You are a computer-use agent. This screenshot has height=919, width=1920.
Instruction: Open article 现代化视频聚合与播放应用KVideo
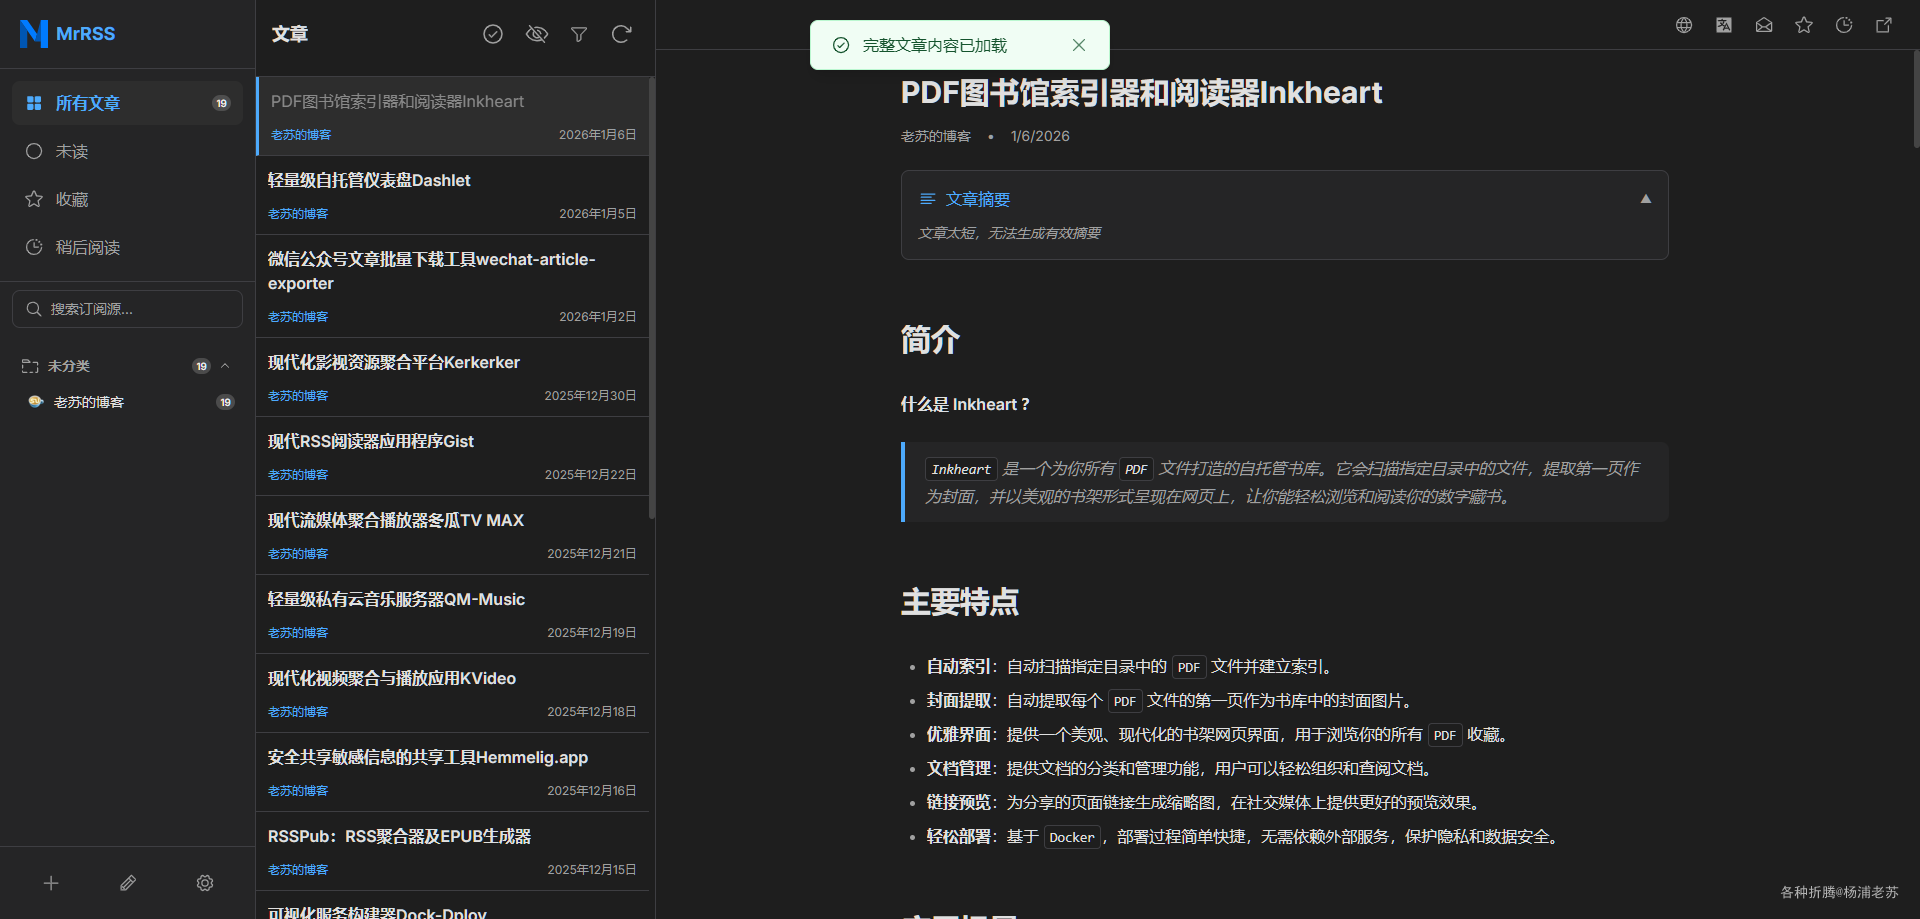click(x=452, y=693)
